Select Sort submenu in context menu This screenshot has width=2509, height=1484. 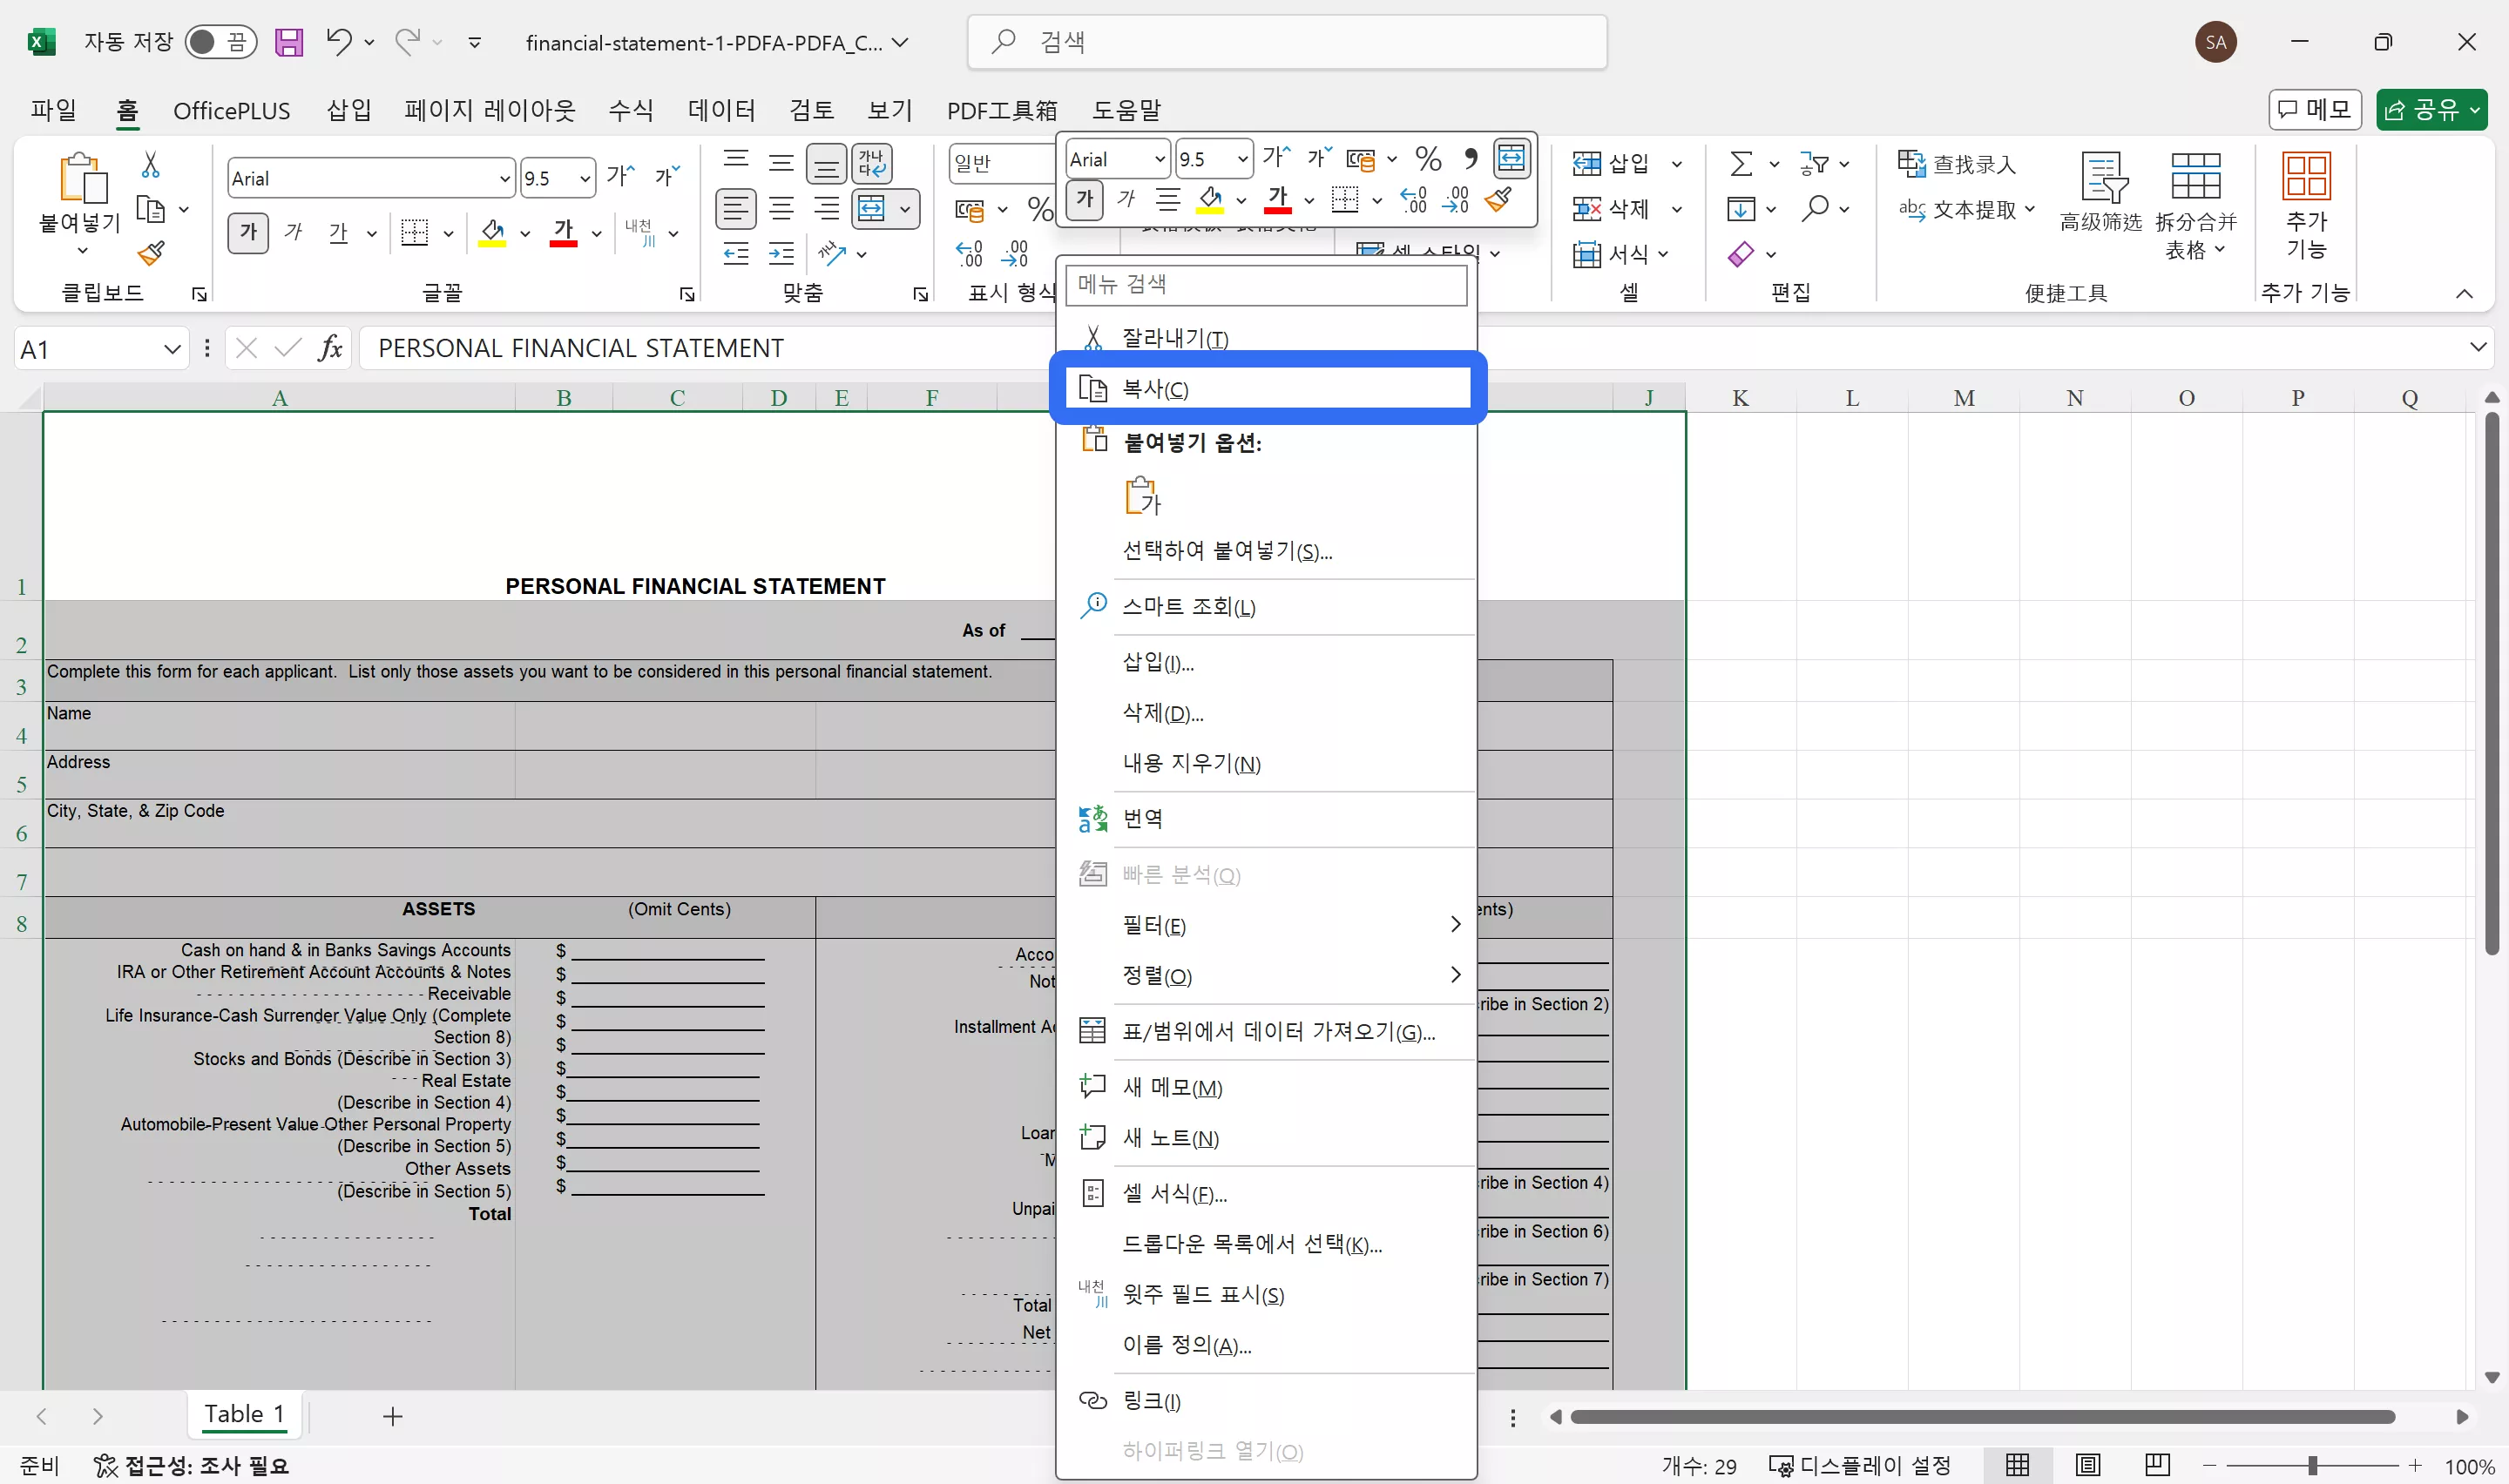pos(1267,976)
